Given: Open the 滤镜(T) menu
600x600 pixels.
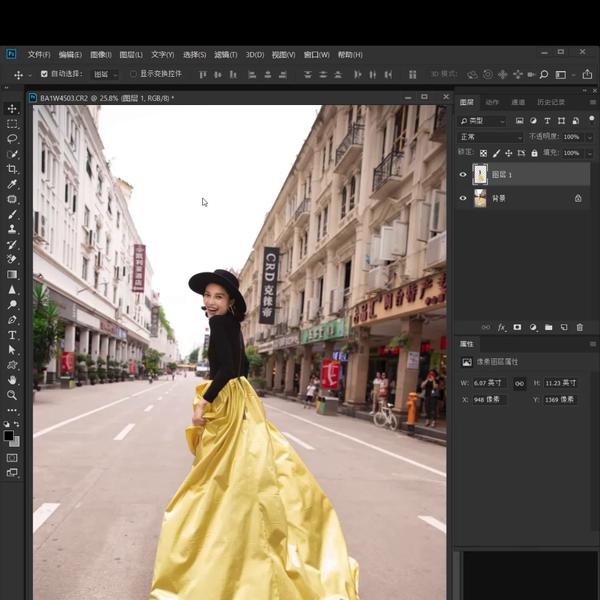Looking at the screenshot, I should (225, 55).
